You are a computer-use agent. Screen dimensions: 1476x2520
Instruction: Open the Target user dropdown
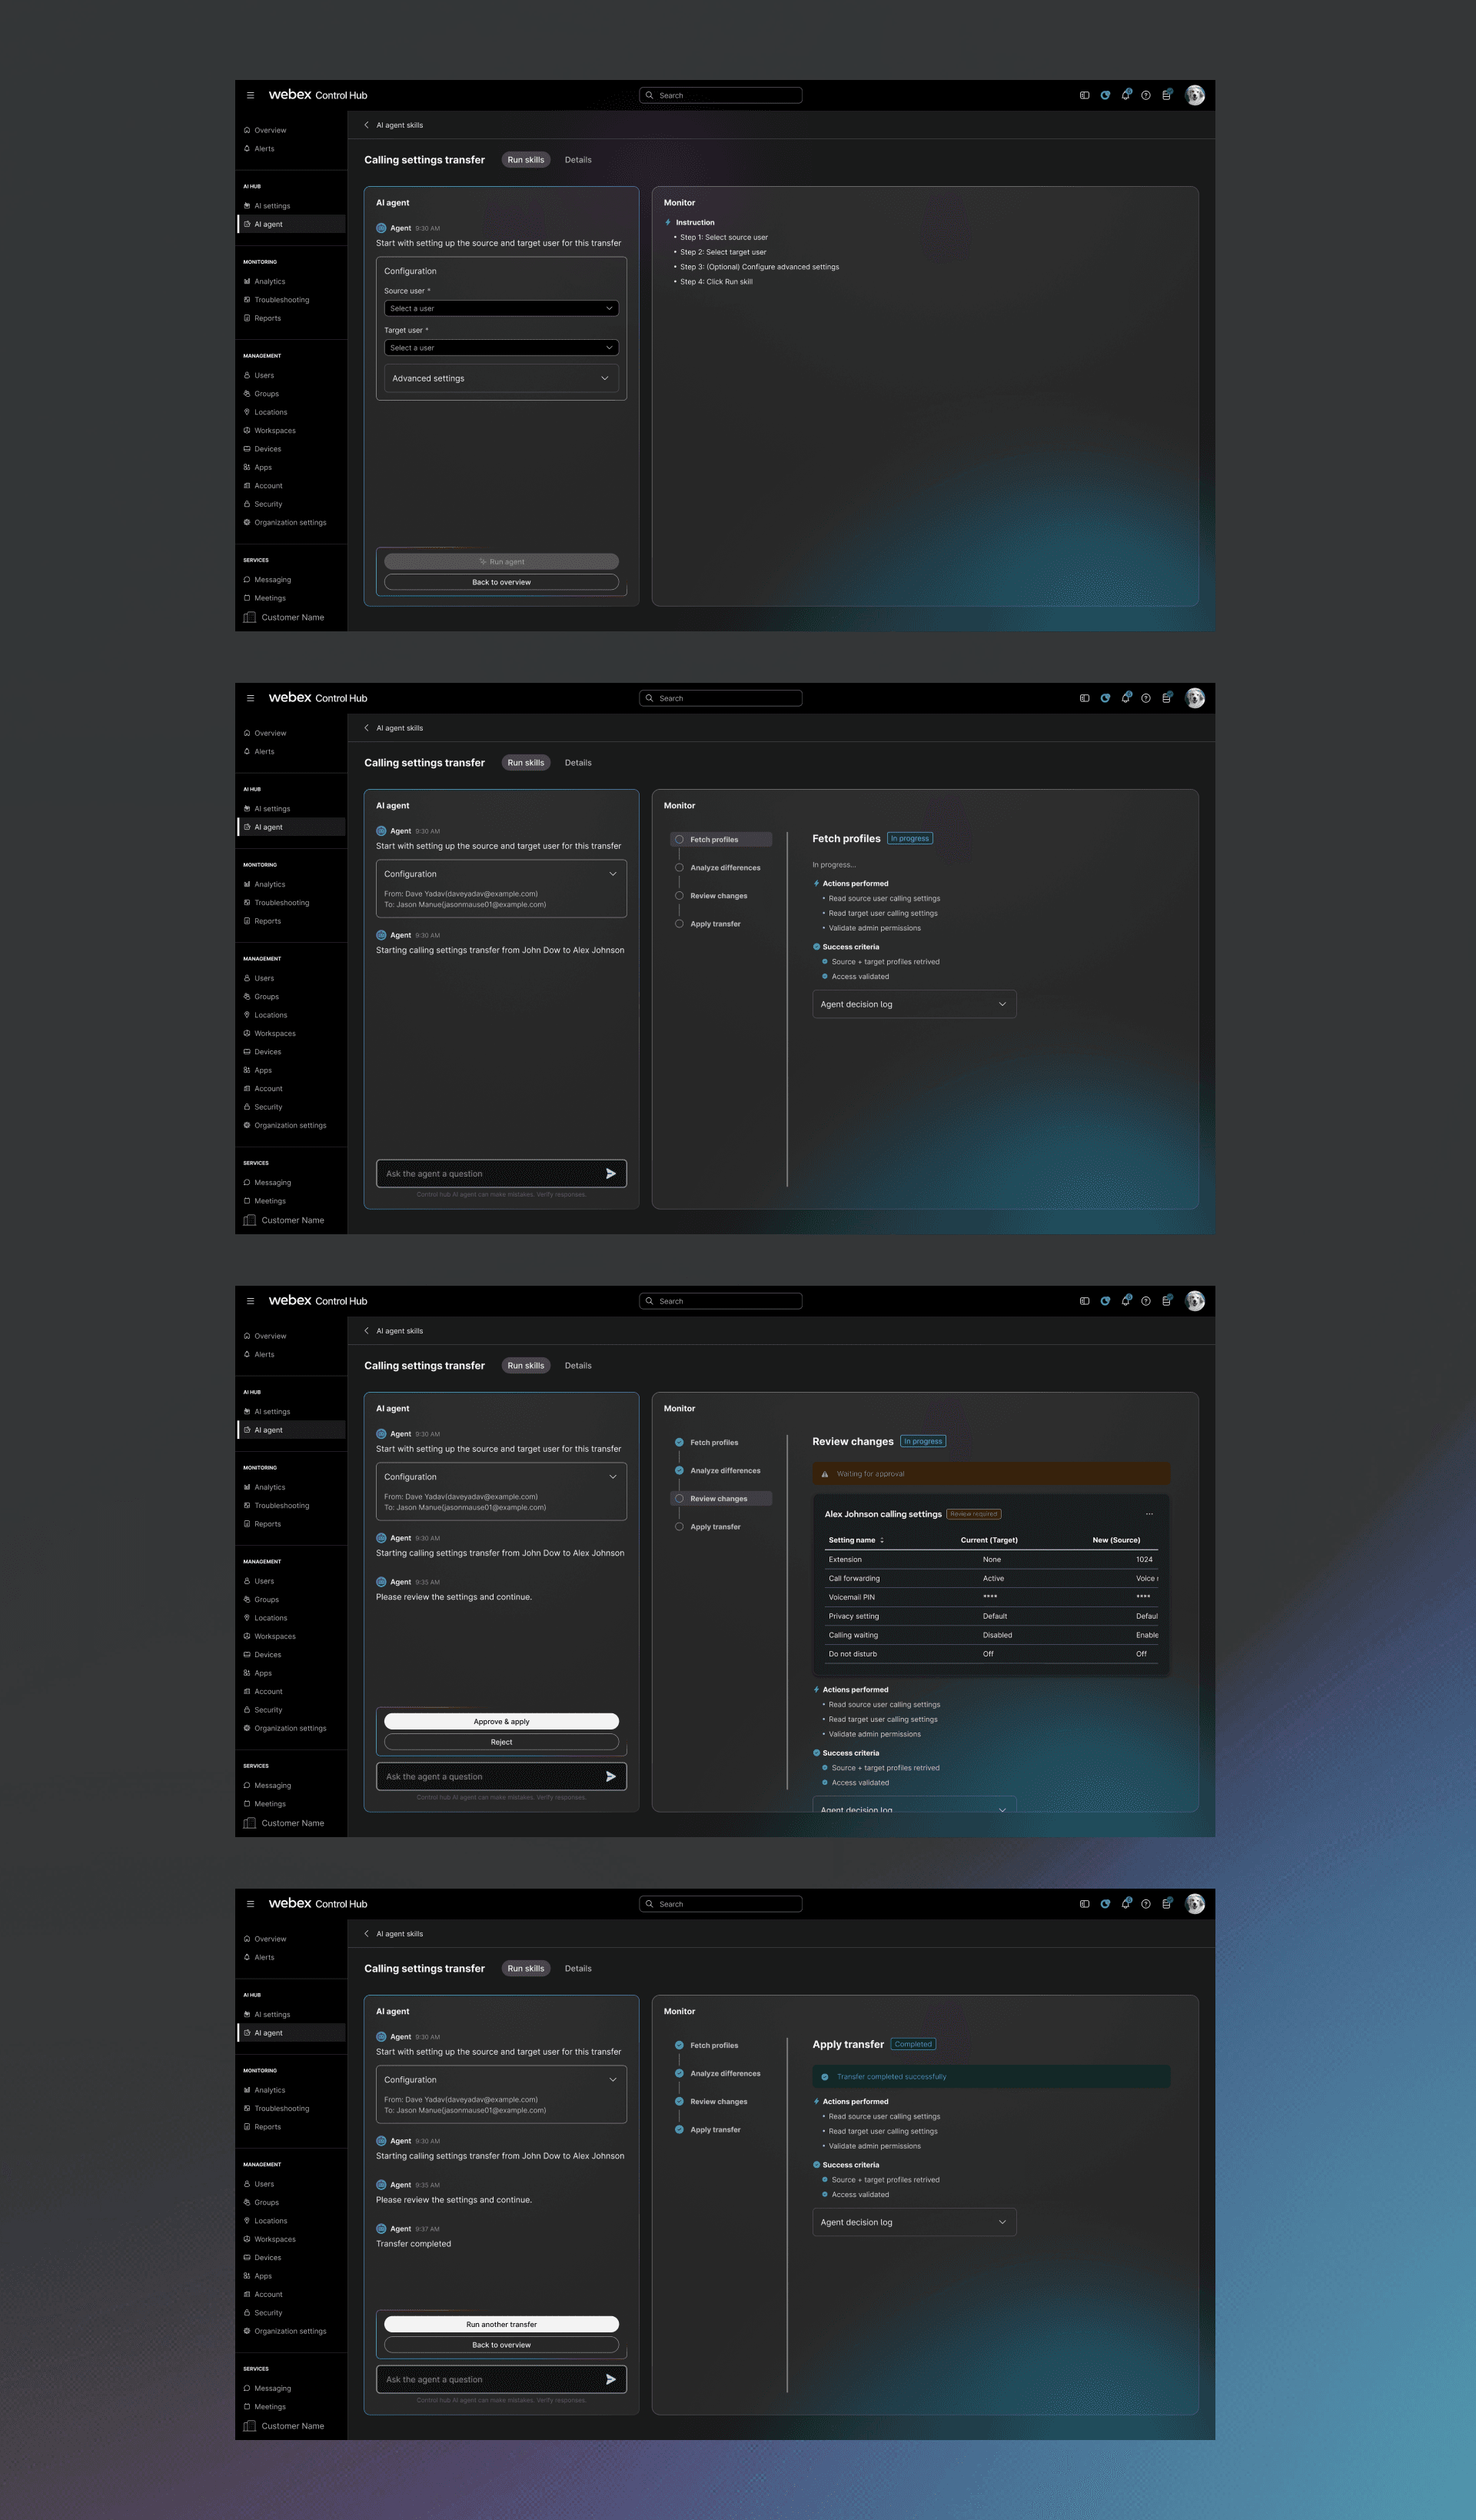(x=501, y=348)
